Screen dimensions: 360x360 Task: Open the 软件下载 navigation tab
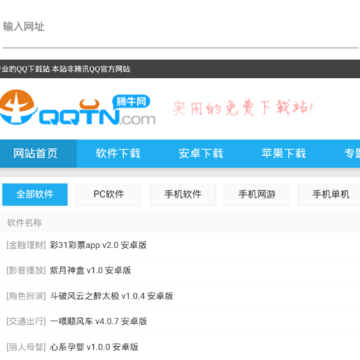click(x=118, y=153)
